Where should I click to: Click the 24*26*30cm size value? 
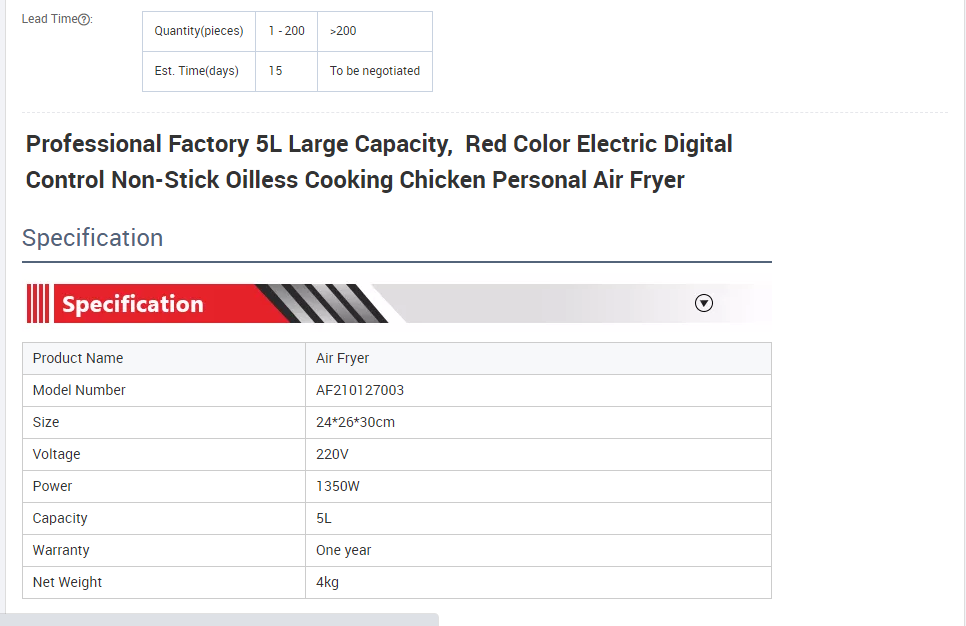pyautogui.click(x=355, y=422)
